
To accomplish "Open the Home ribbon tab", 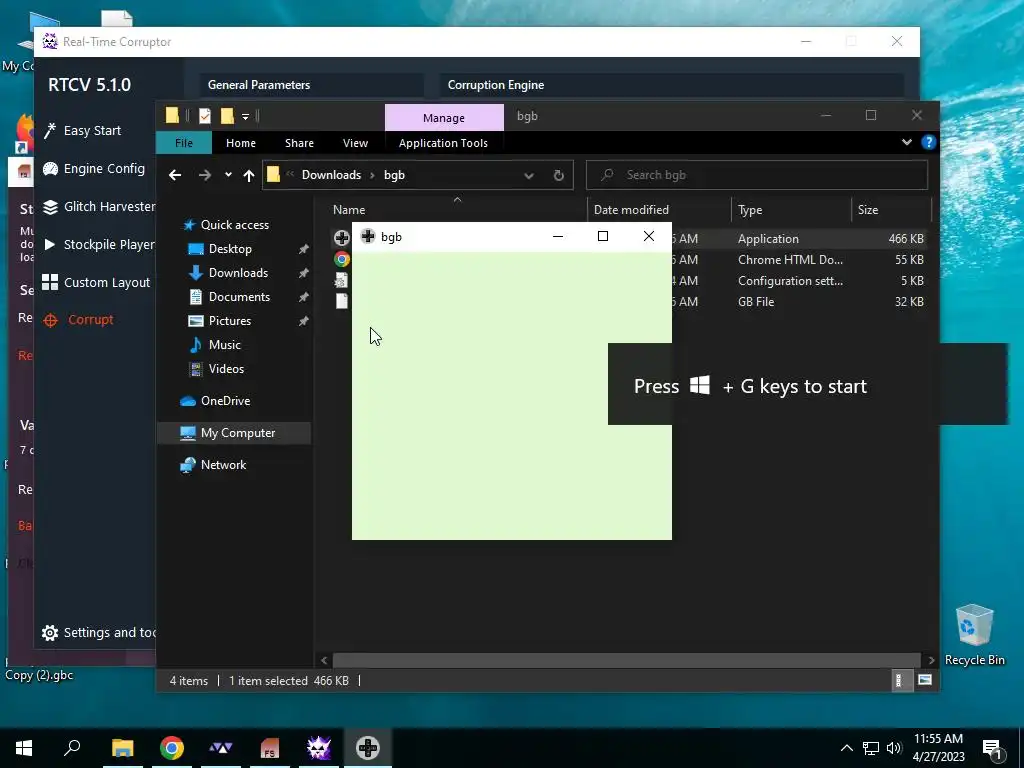I will click(x=241, y=143).
